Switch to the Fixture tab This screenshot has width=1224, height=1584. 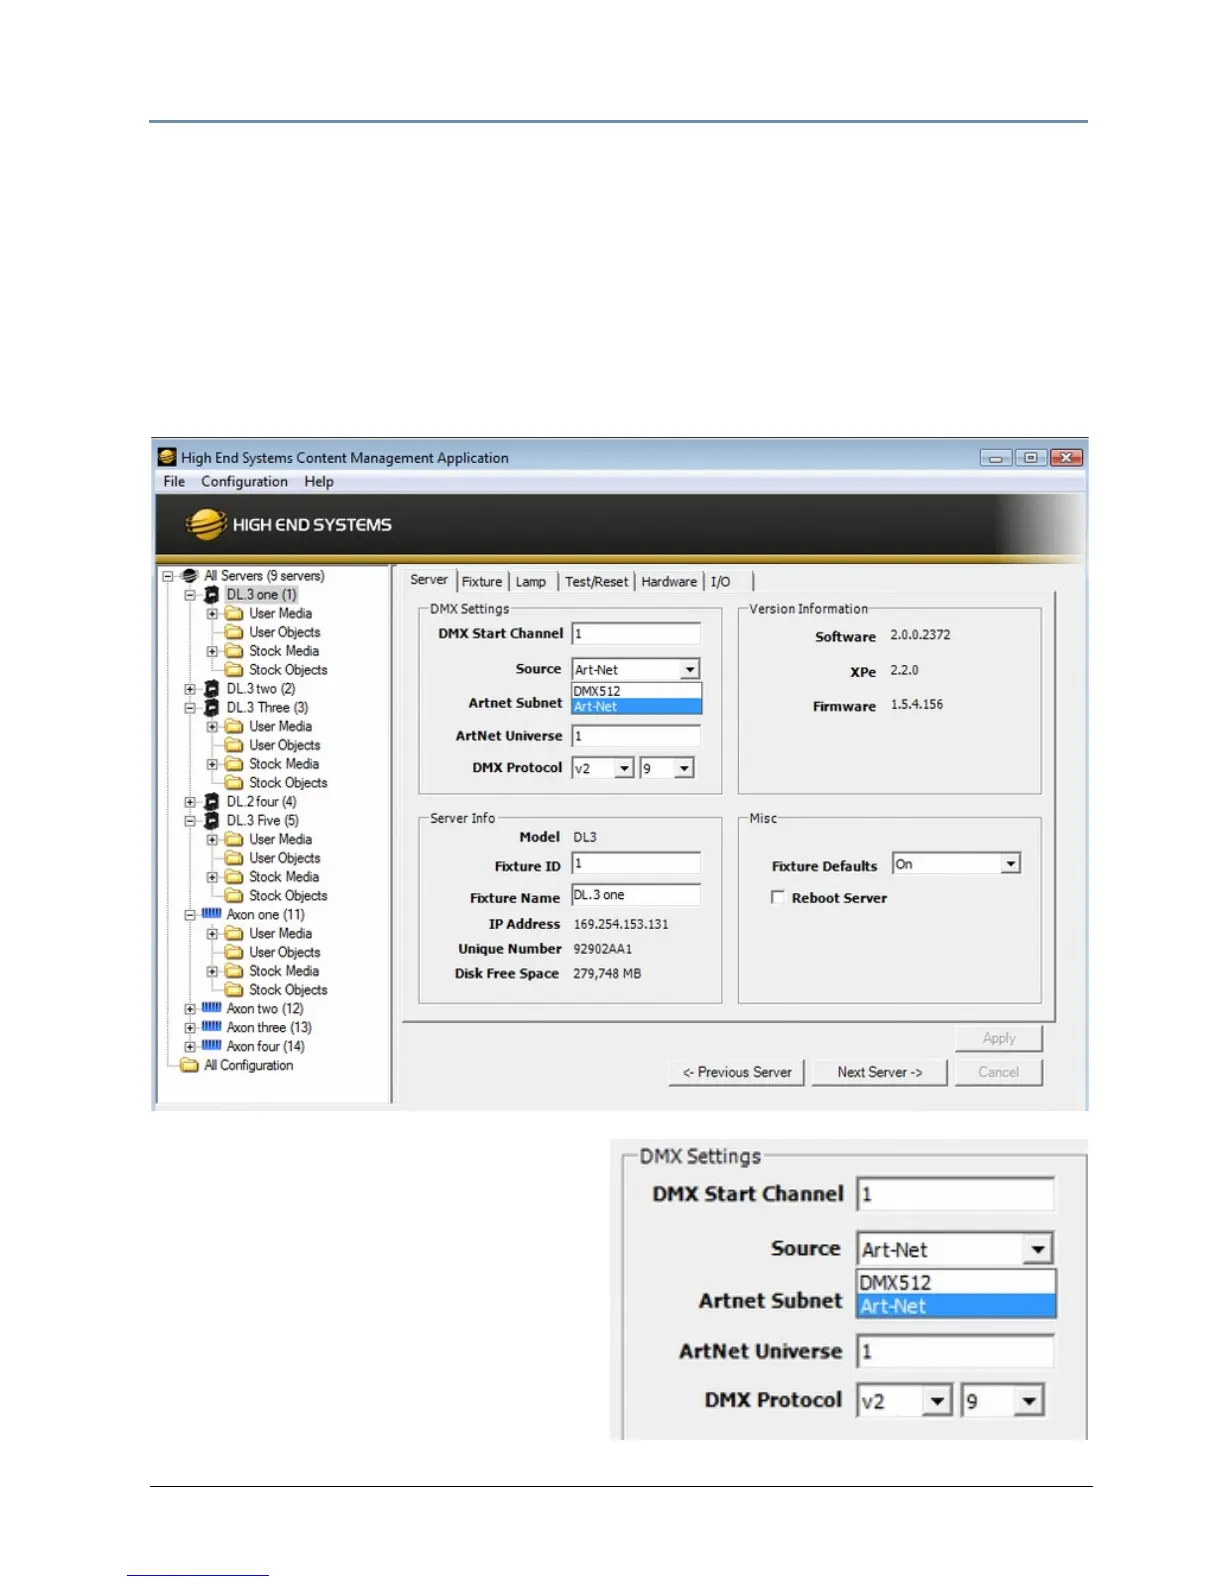[482, 582]
